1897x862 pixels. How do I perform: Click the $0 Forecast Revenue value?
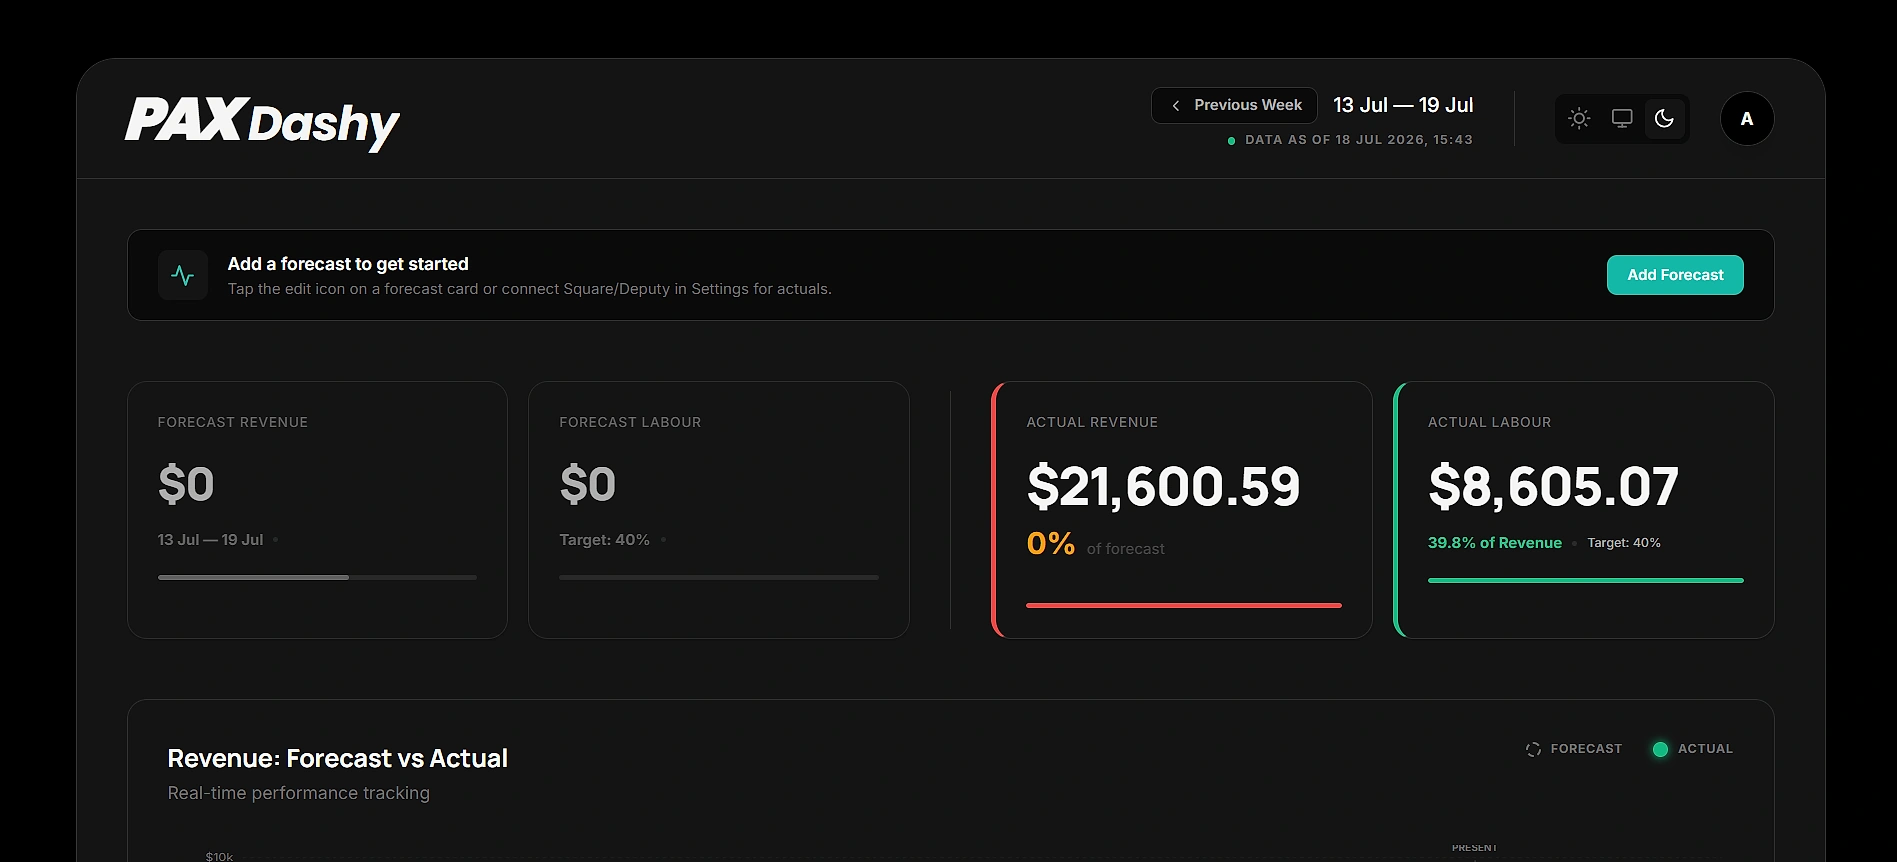186,485
